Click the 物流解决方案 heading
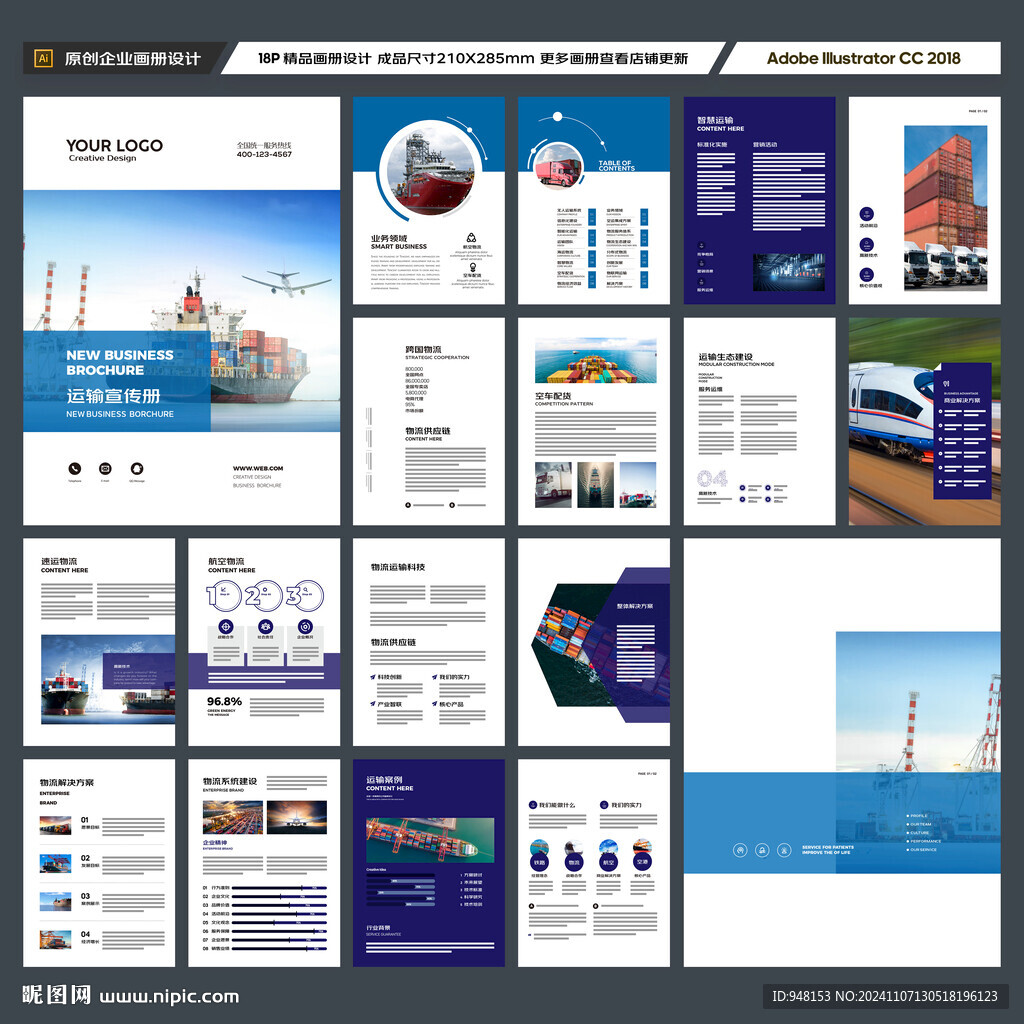 [x=67, y=782]
